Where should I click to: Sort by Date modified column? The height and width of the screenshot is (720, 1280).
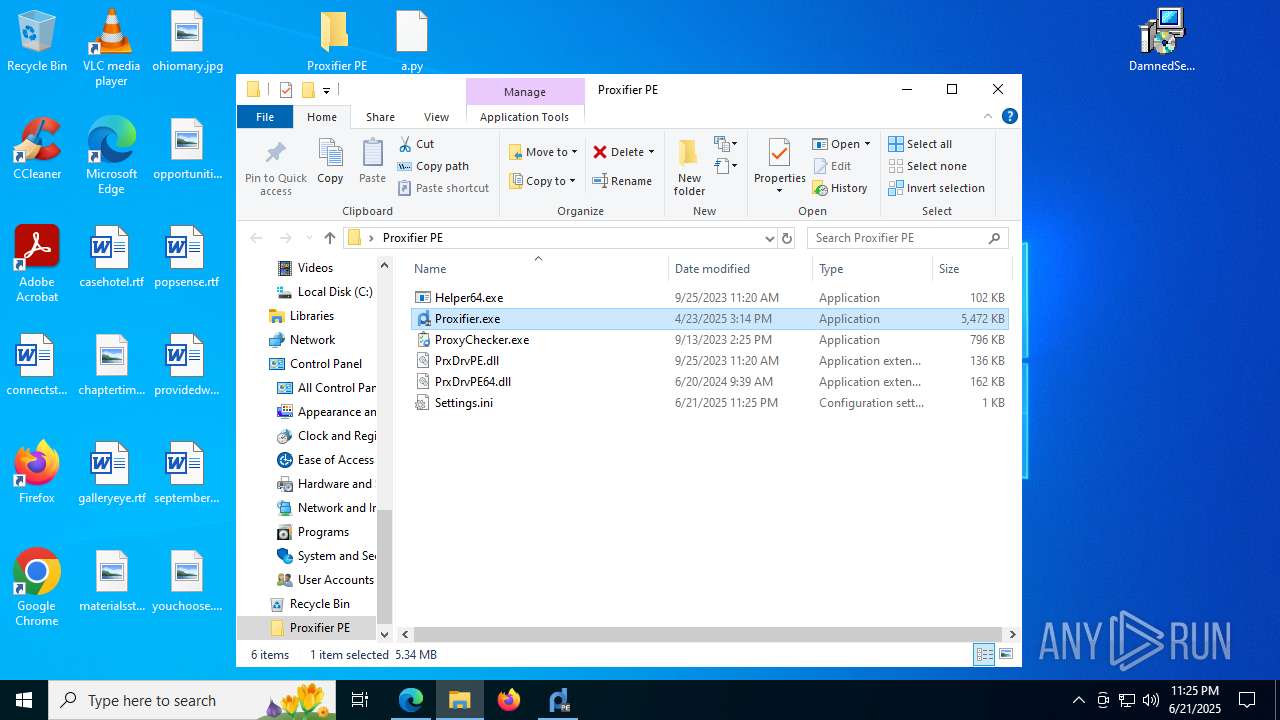click(741, 269)
